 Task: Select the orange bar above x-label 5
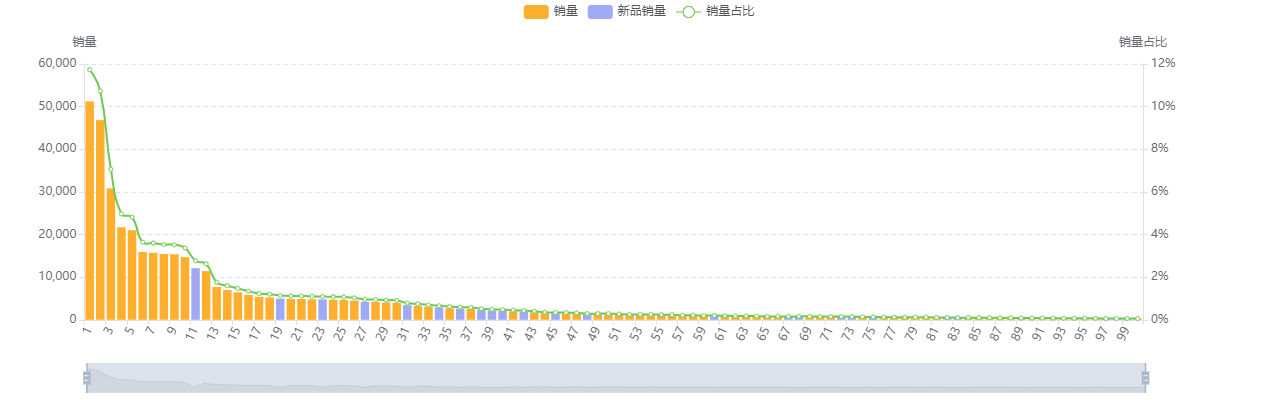coord(132,274)
